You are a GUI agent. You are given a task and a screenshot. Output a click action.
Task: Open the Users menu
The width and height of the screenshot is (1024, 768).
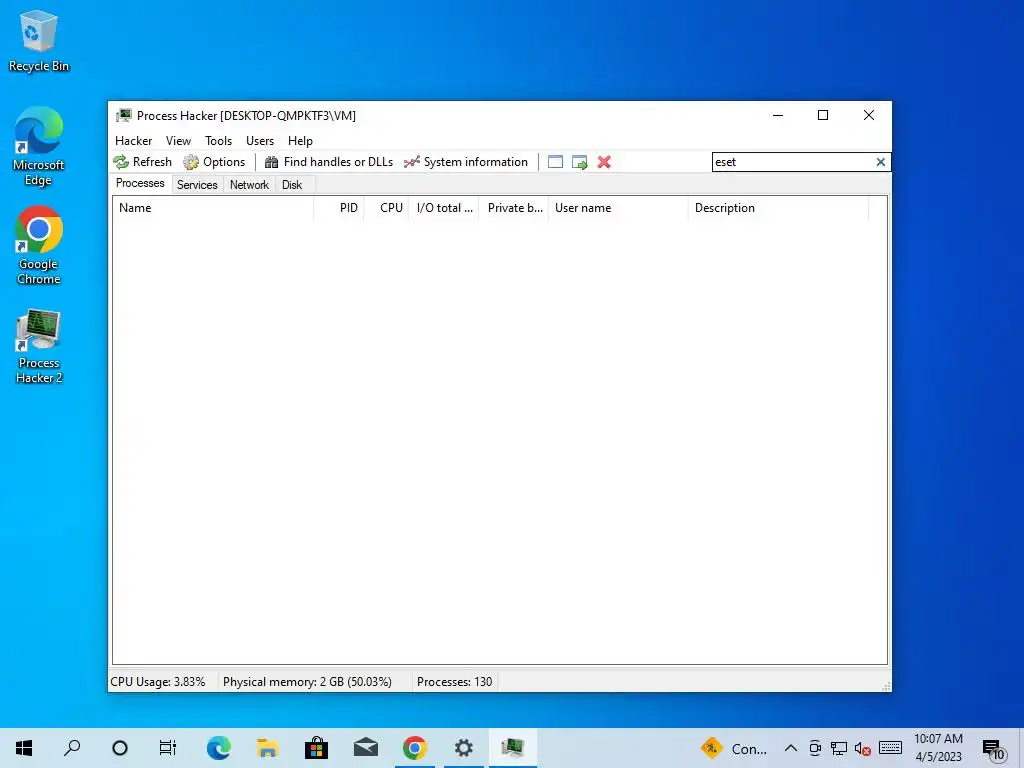point(260,141)
